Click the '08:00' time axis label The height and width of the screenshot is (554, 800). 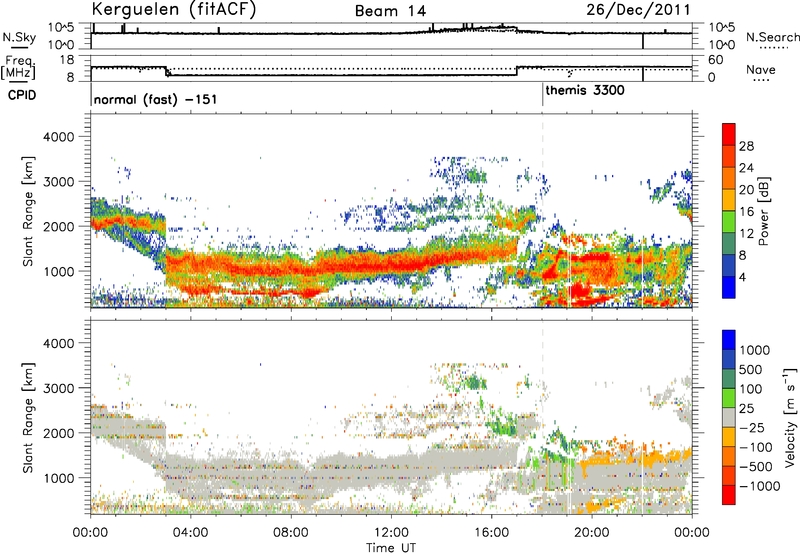coord(290,533)
